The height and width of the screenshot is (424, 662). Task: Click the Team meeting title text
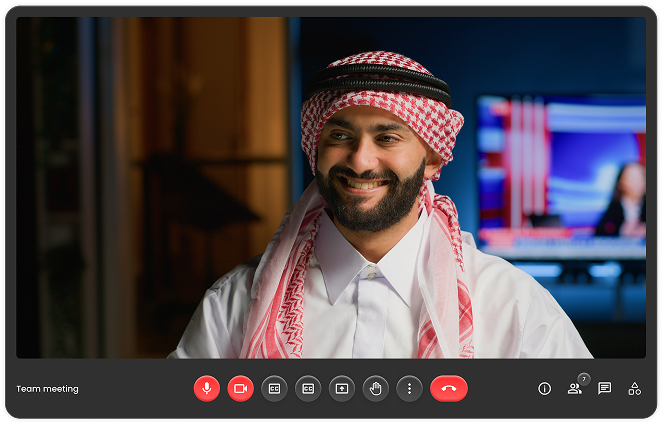[47, 389]
